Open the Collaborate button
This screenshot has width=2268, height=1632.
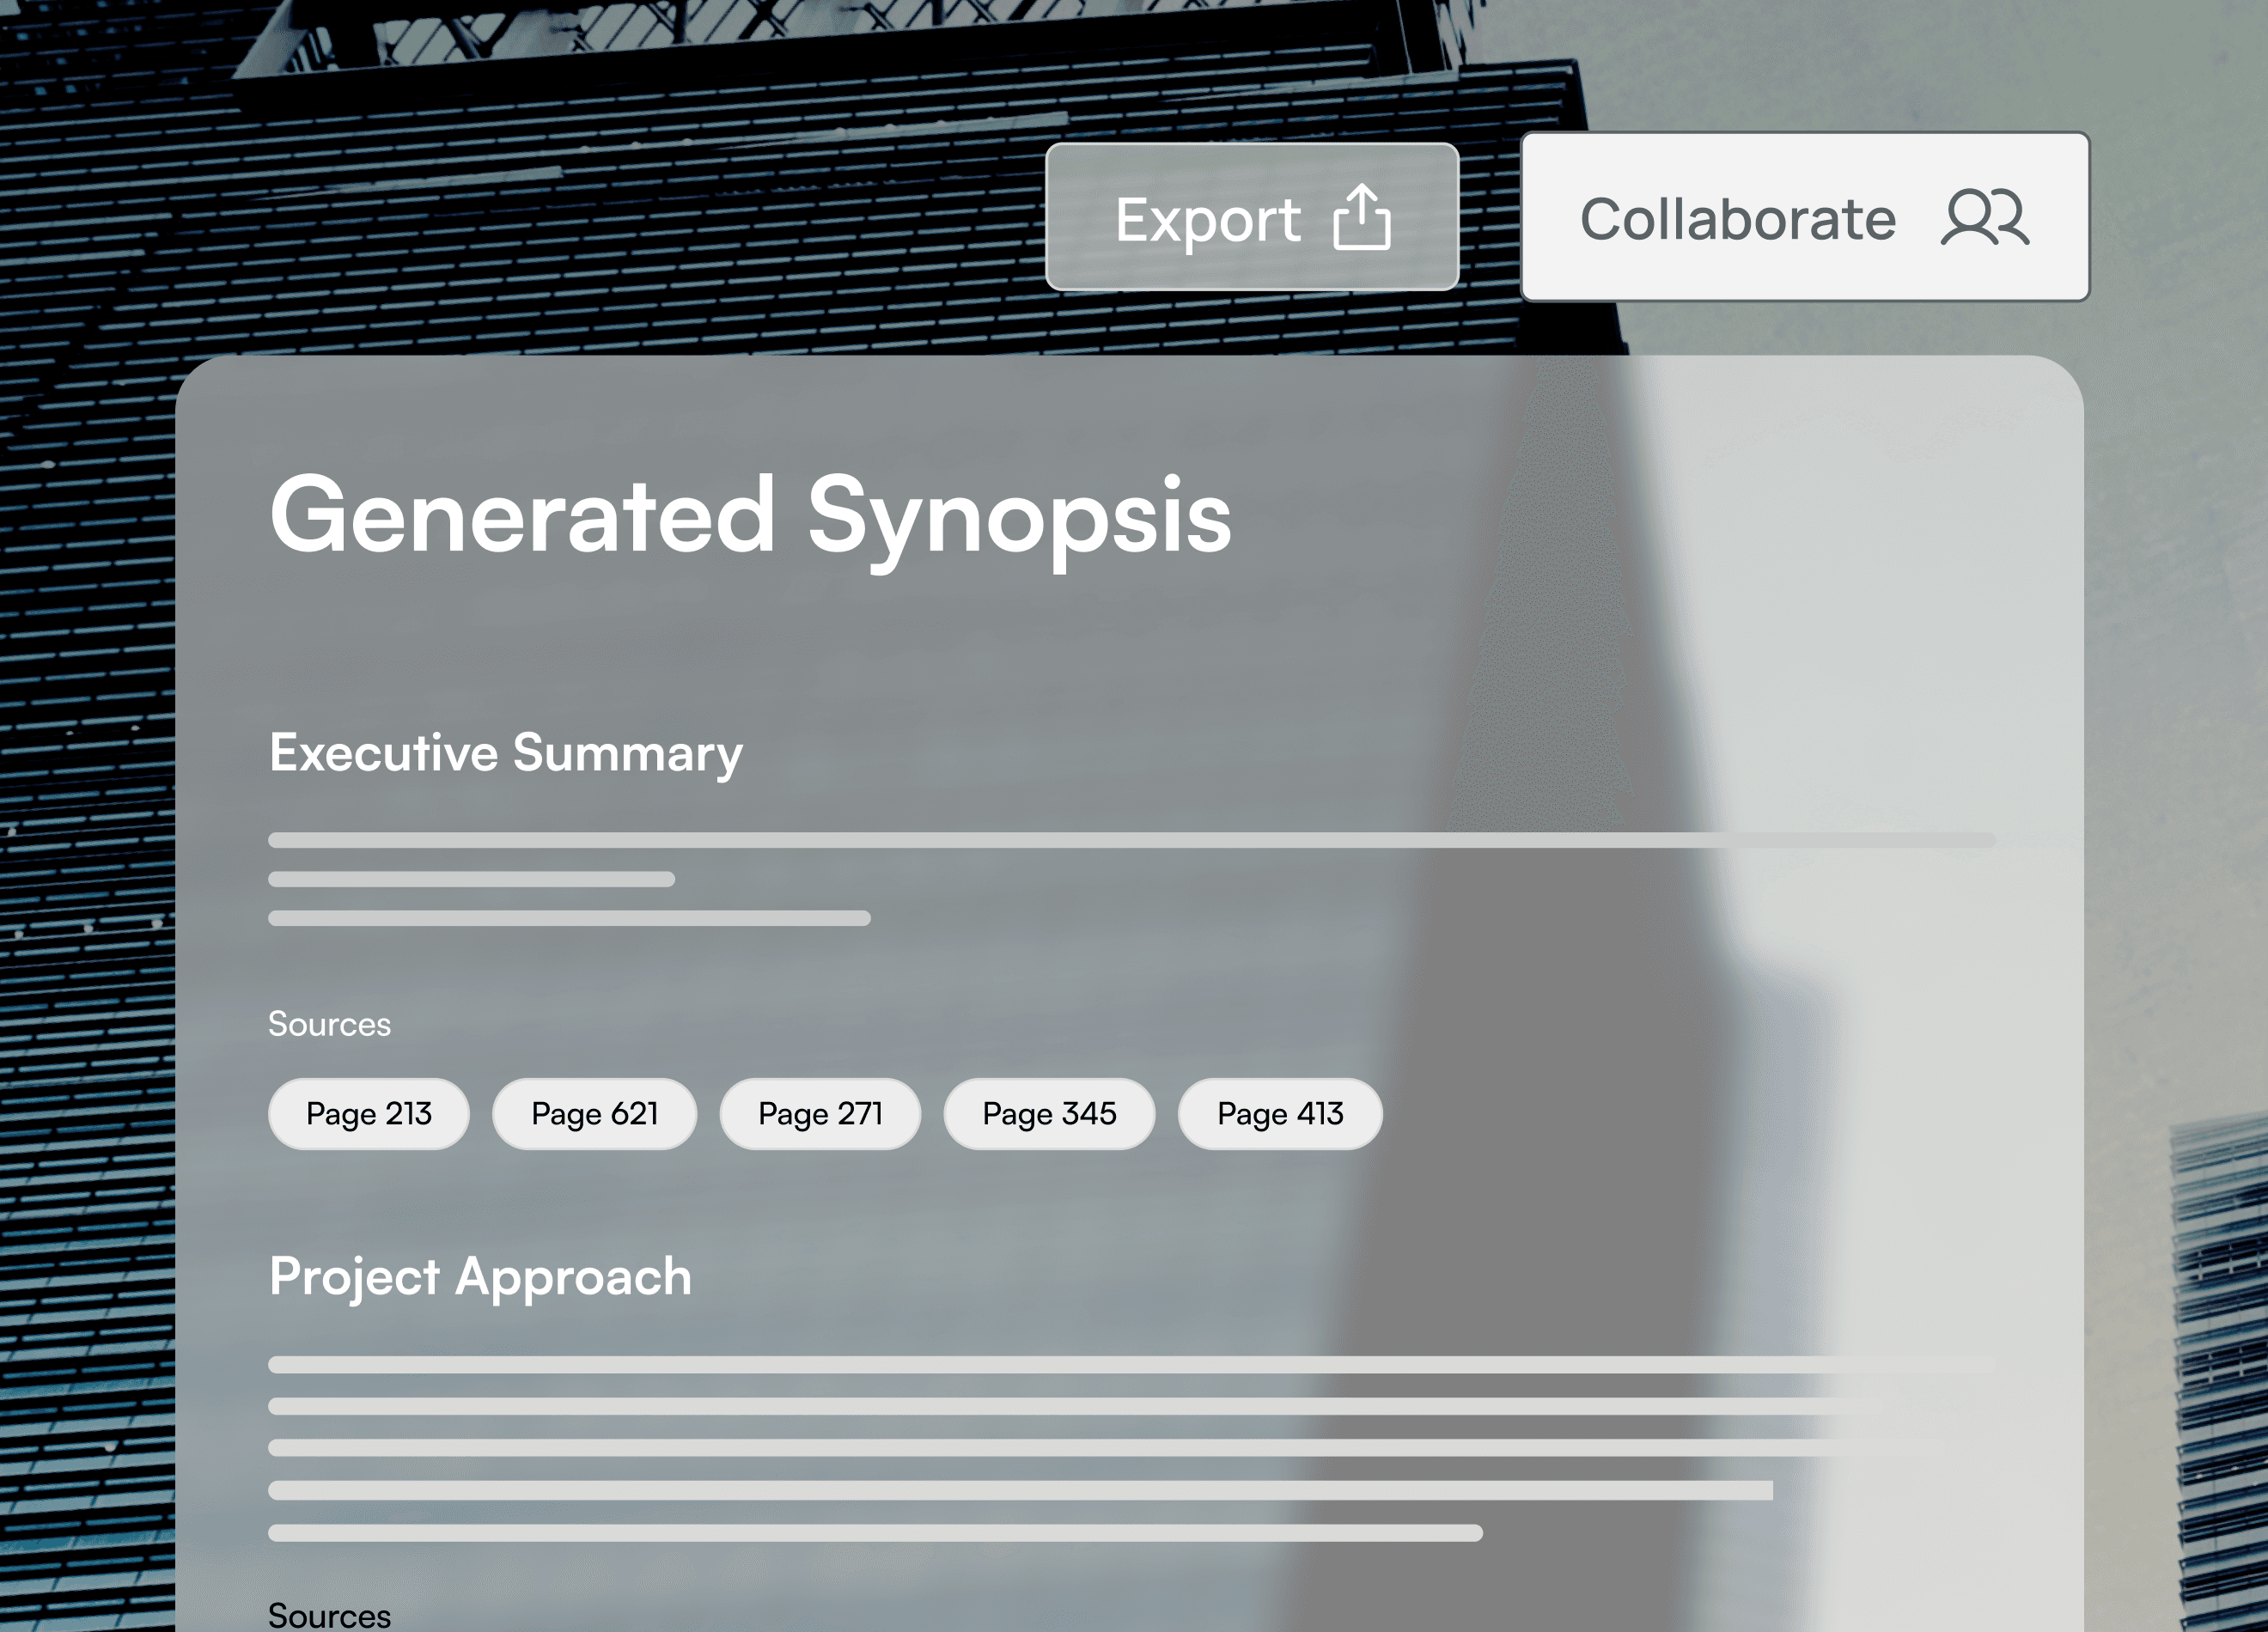tap(1805, 216)
